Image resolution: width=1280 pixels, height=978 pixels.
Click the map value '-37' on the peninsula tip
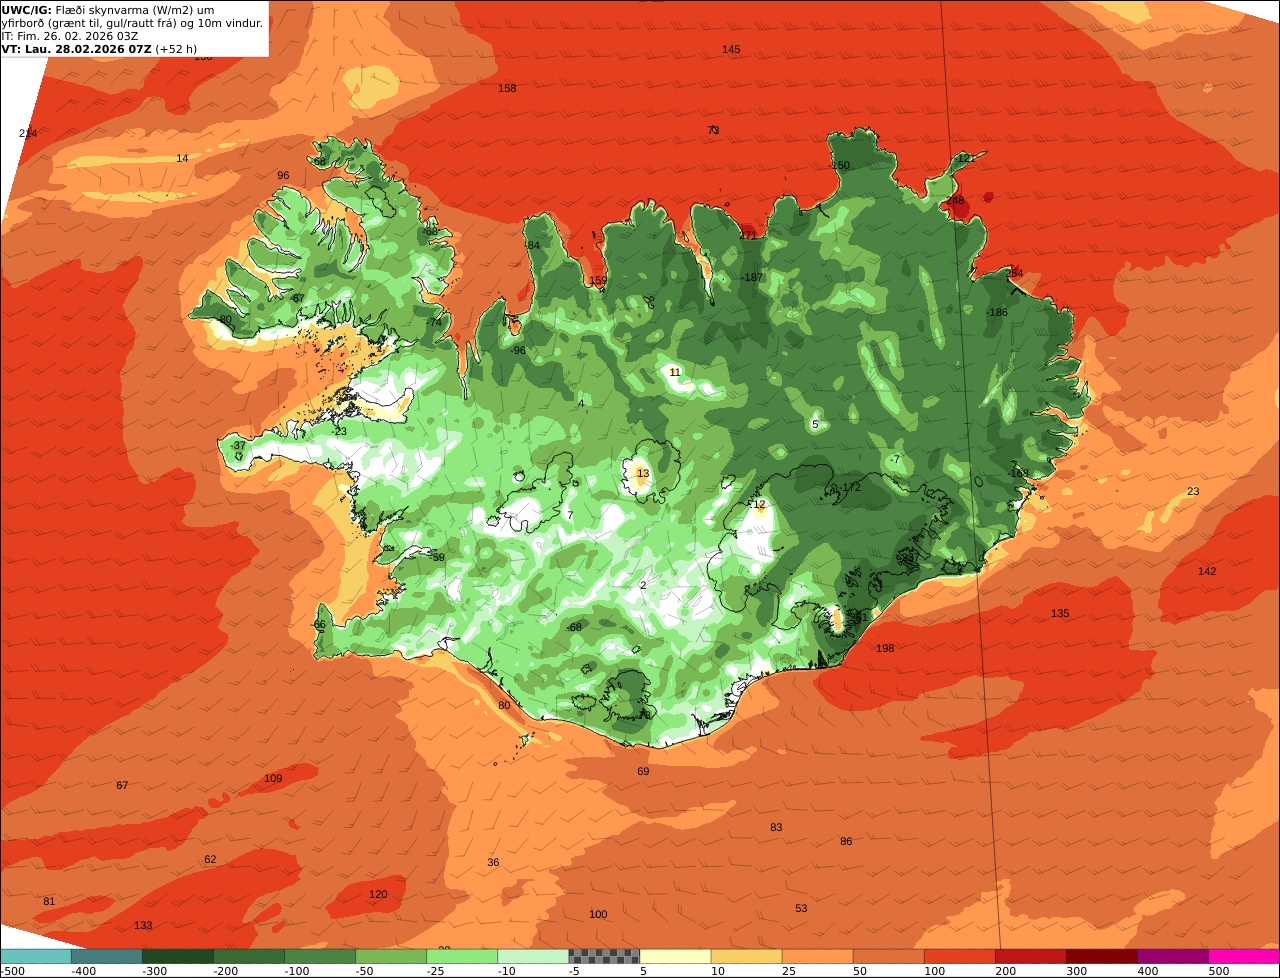click(237, 445)
